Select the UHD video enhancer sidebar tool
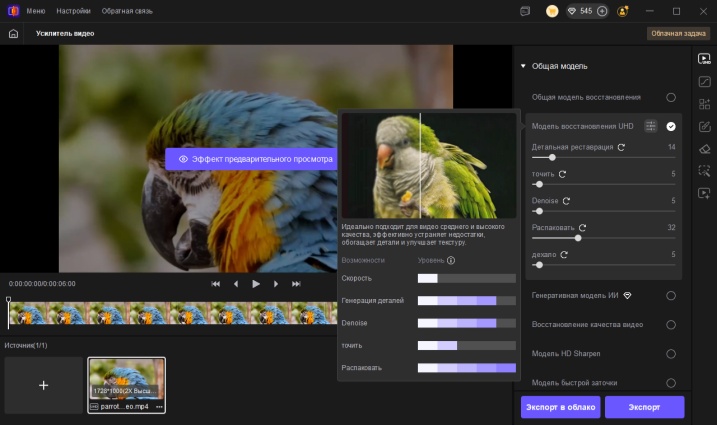717x425 pixels. tap(704, 59)
